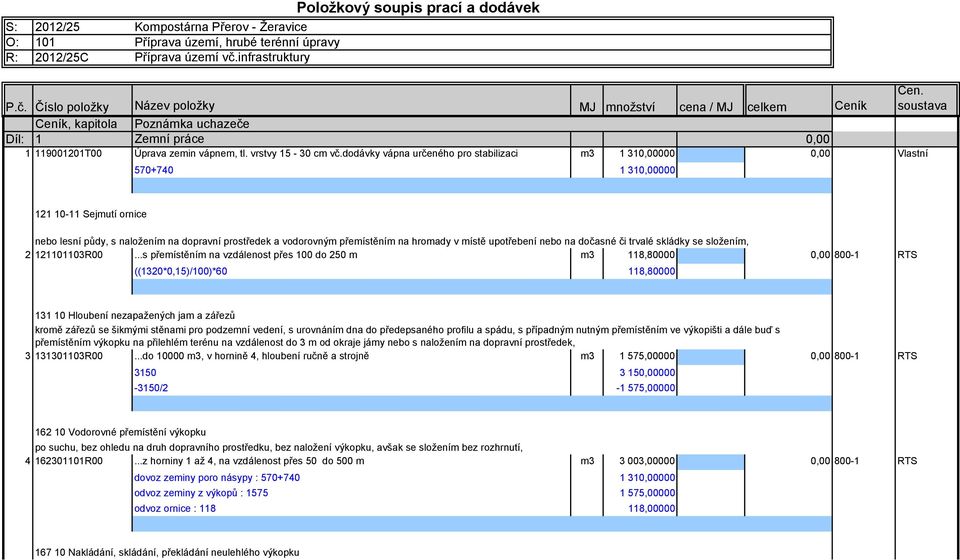The image size is (960, 560).
Task: Click the blue '570+740' calculation under item 1
Action: 154,170
